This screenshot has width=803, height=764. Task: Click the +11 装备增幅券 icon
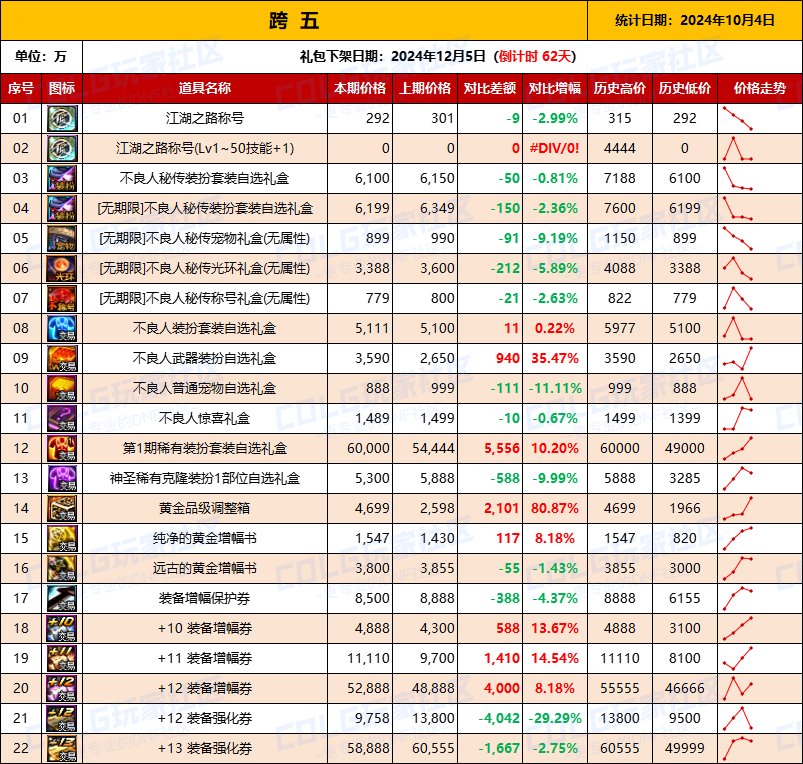click(62, 658)
